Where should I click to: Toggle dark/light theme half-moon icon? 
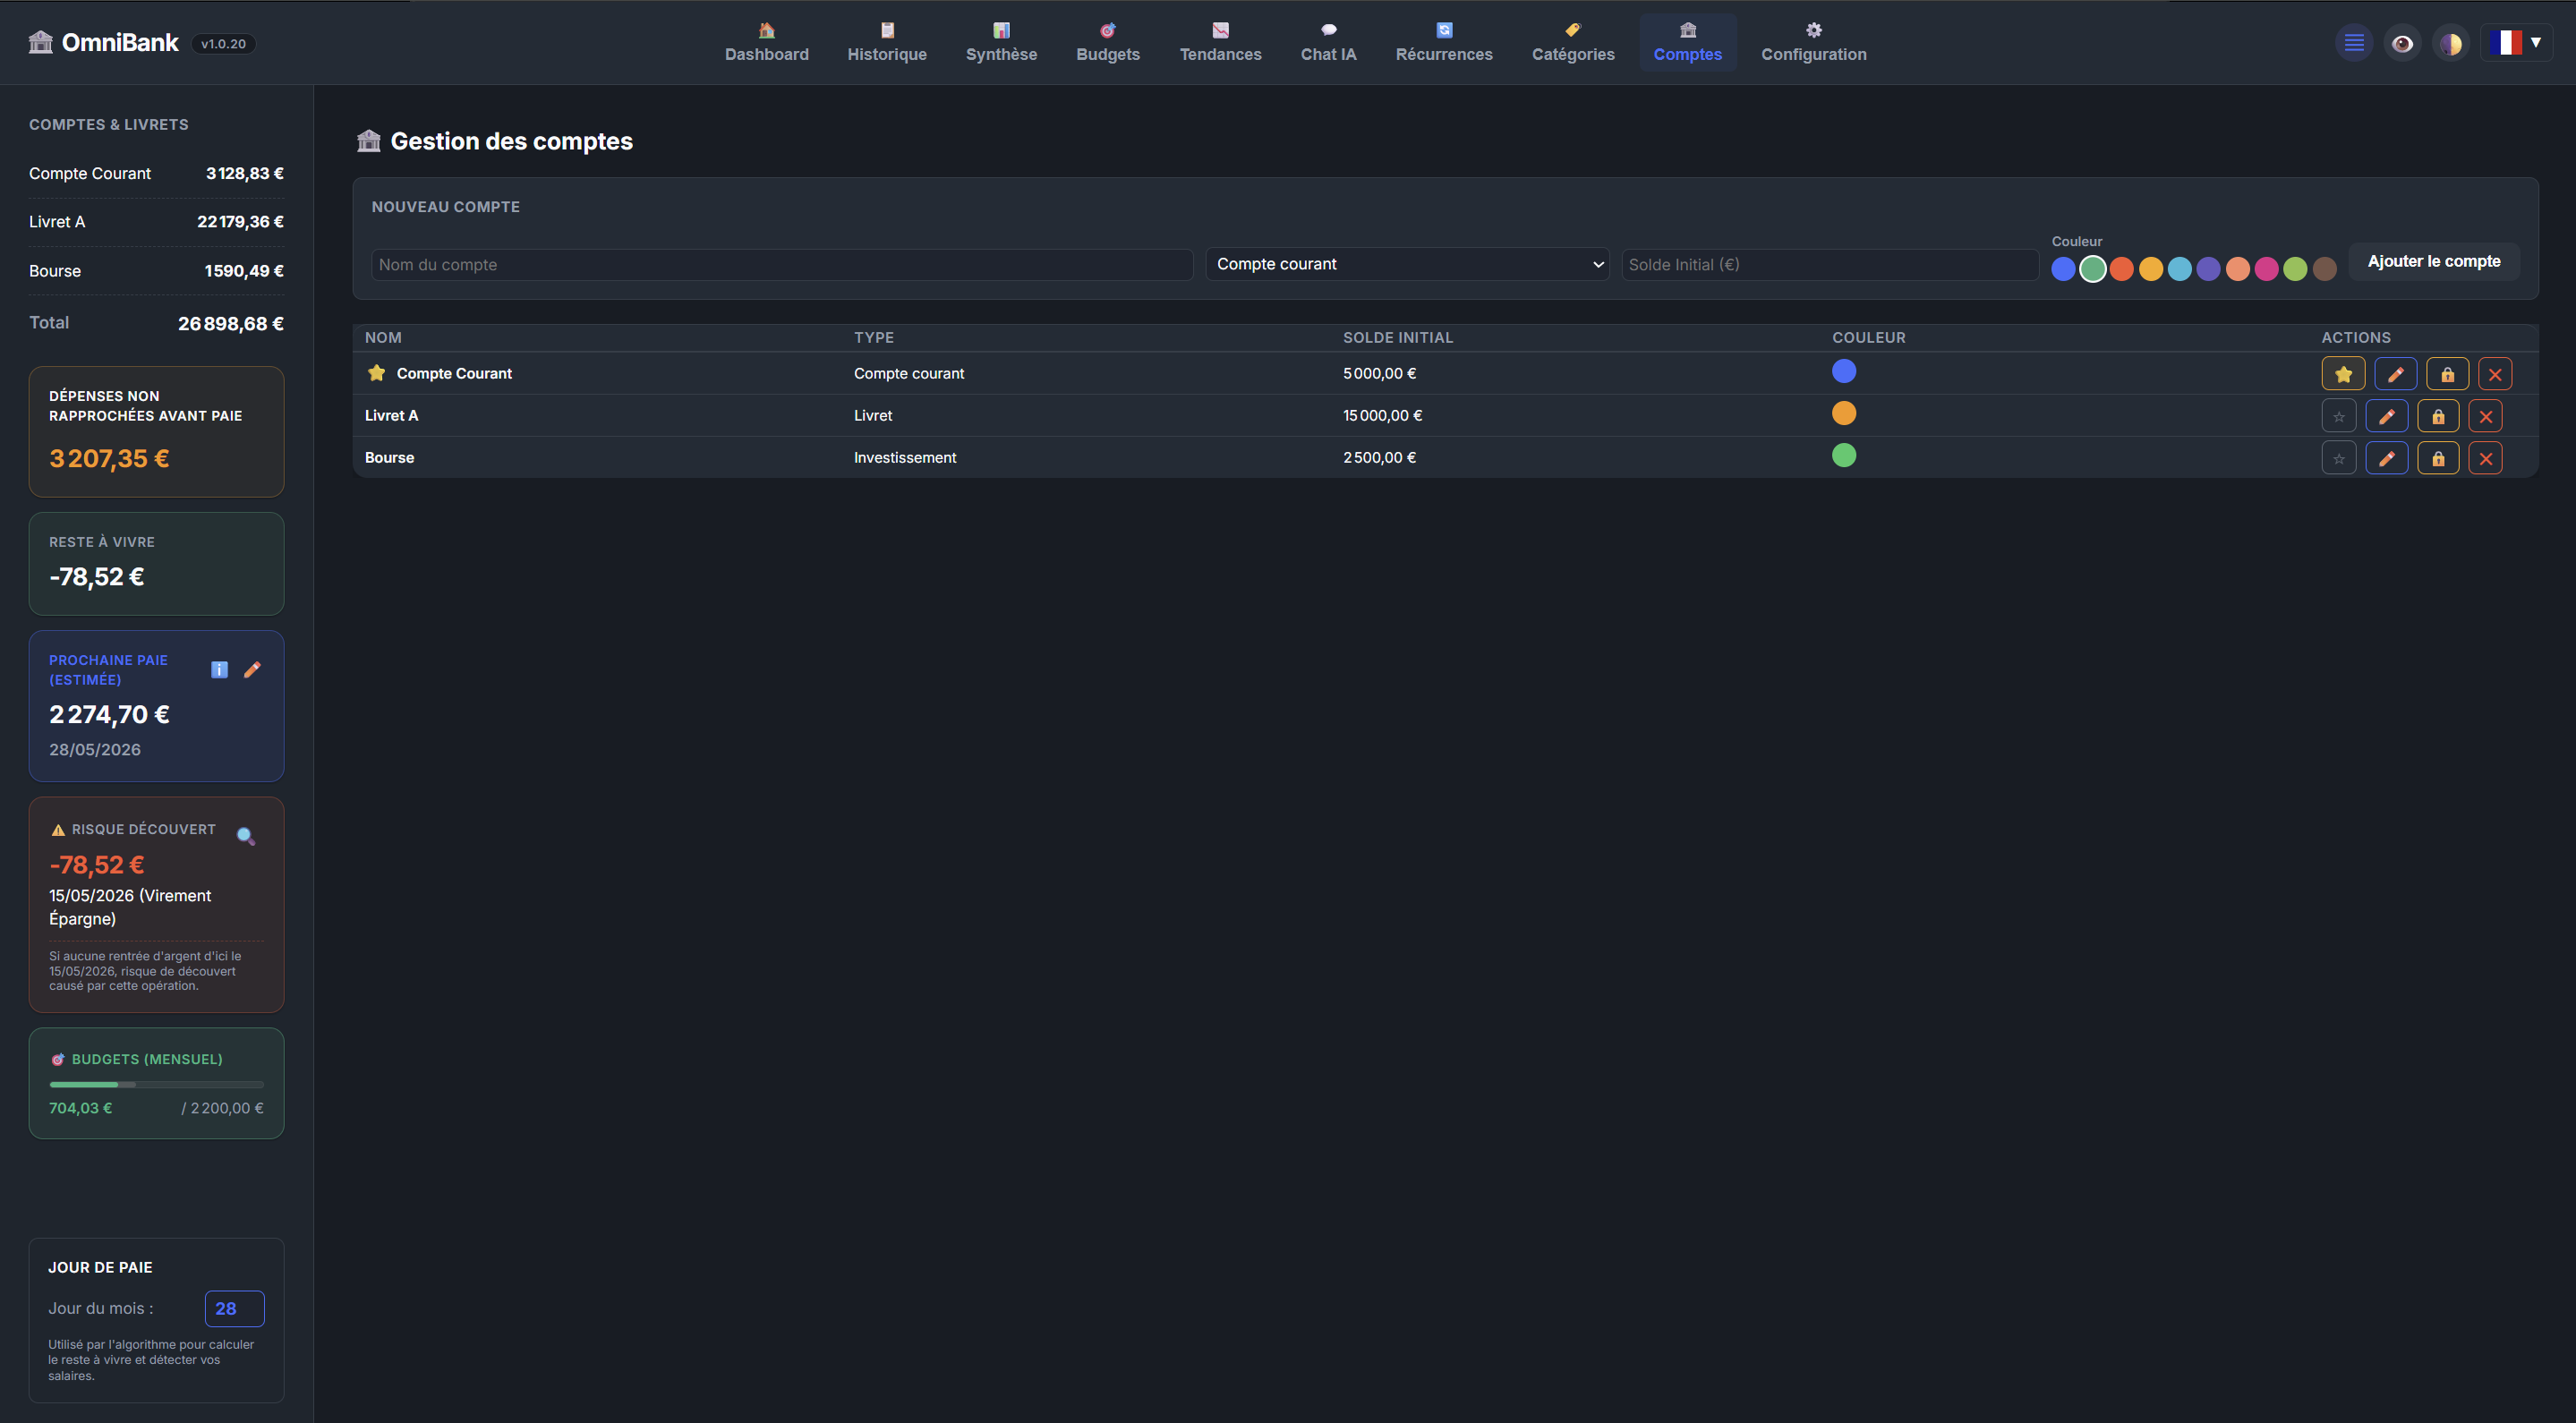[x=2450, y=43]
